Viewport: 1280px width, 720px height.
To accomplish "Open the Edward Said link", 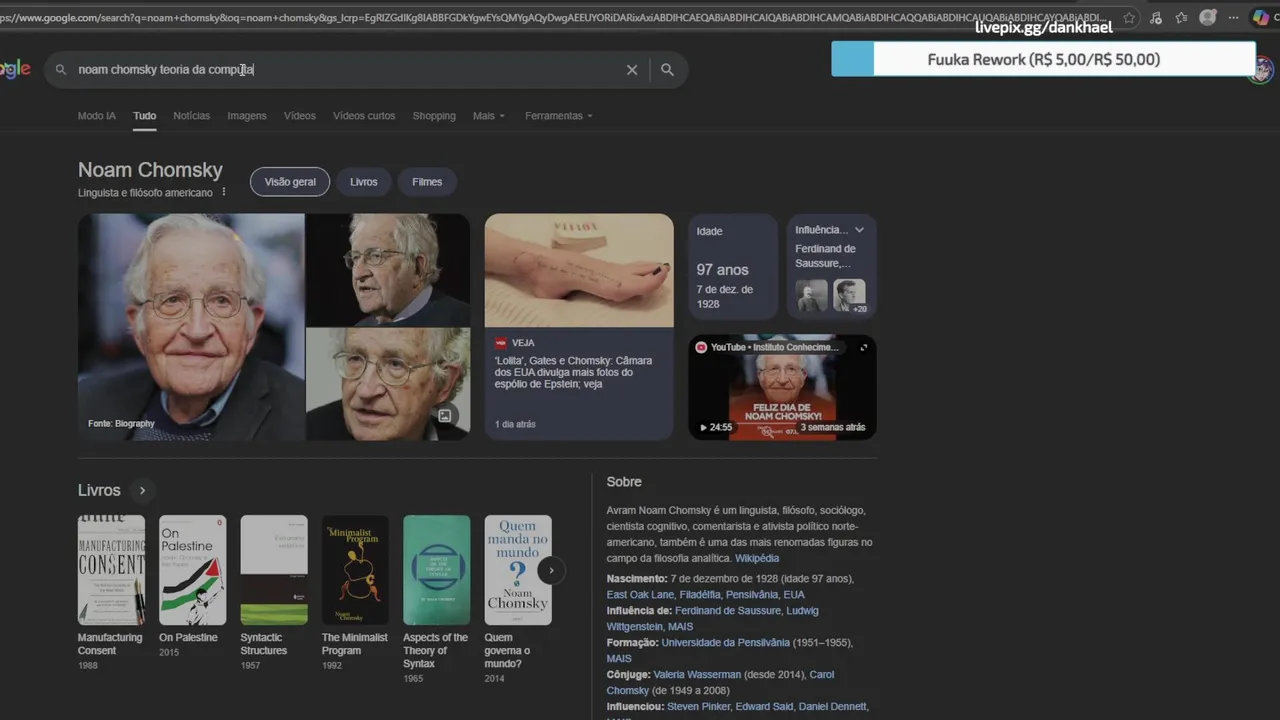I will [765, 706].
